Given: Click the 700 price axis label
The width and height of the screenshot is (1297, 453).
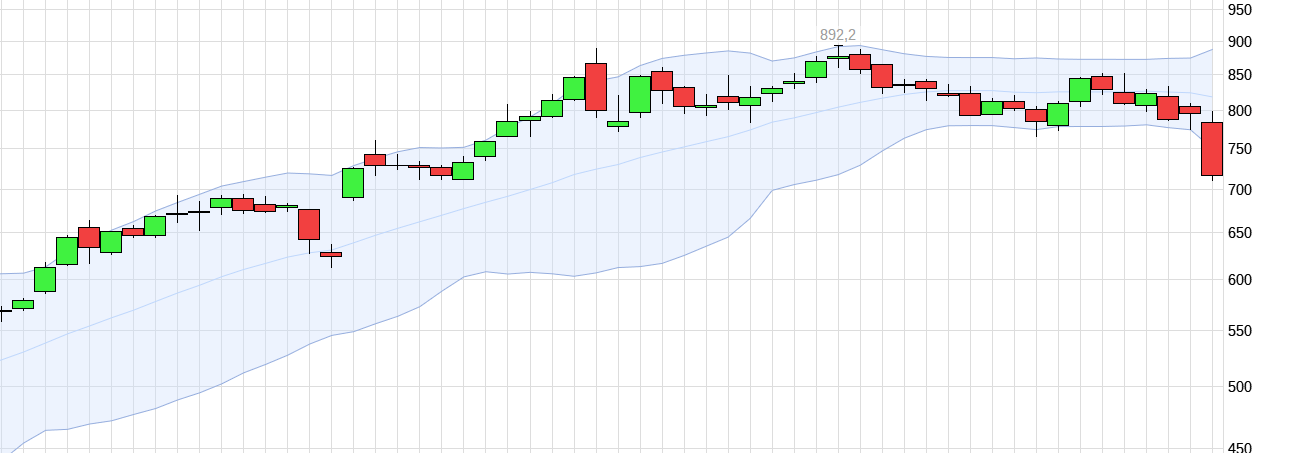Looking at the screenshot, I should coord(1239,190).
